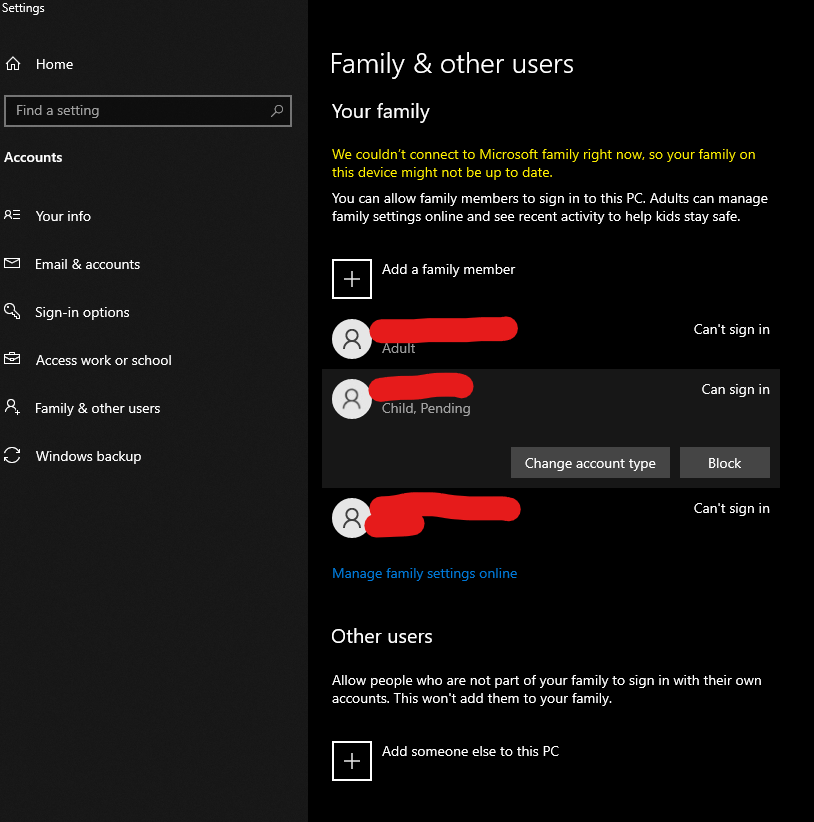The width and height of the screenshot is (814, 822).
Task: Click the Access work or school briefcase icon
Action: pos(12,359)
